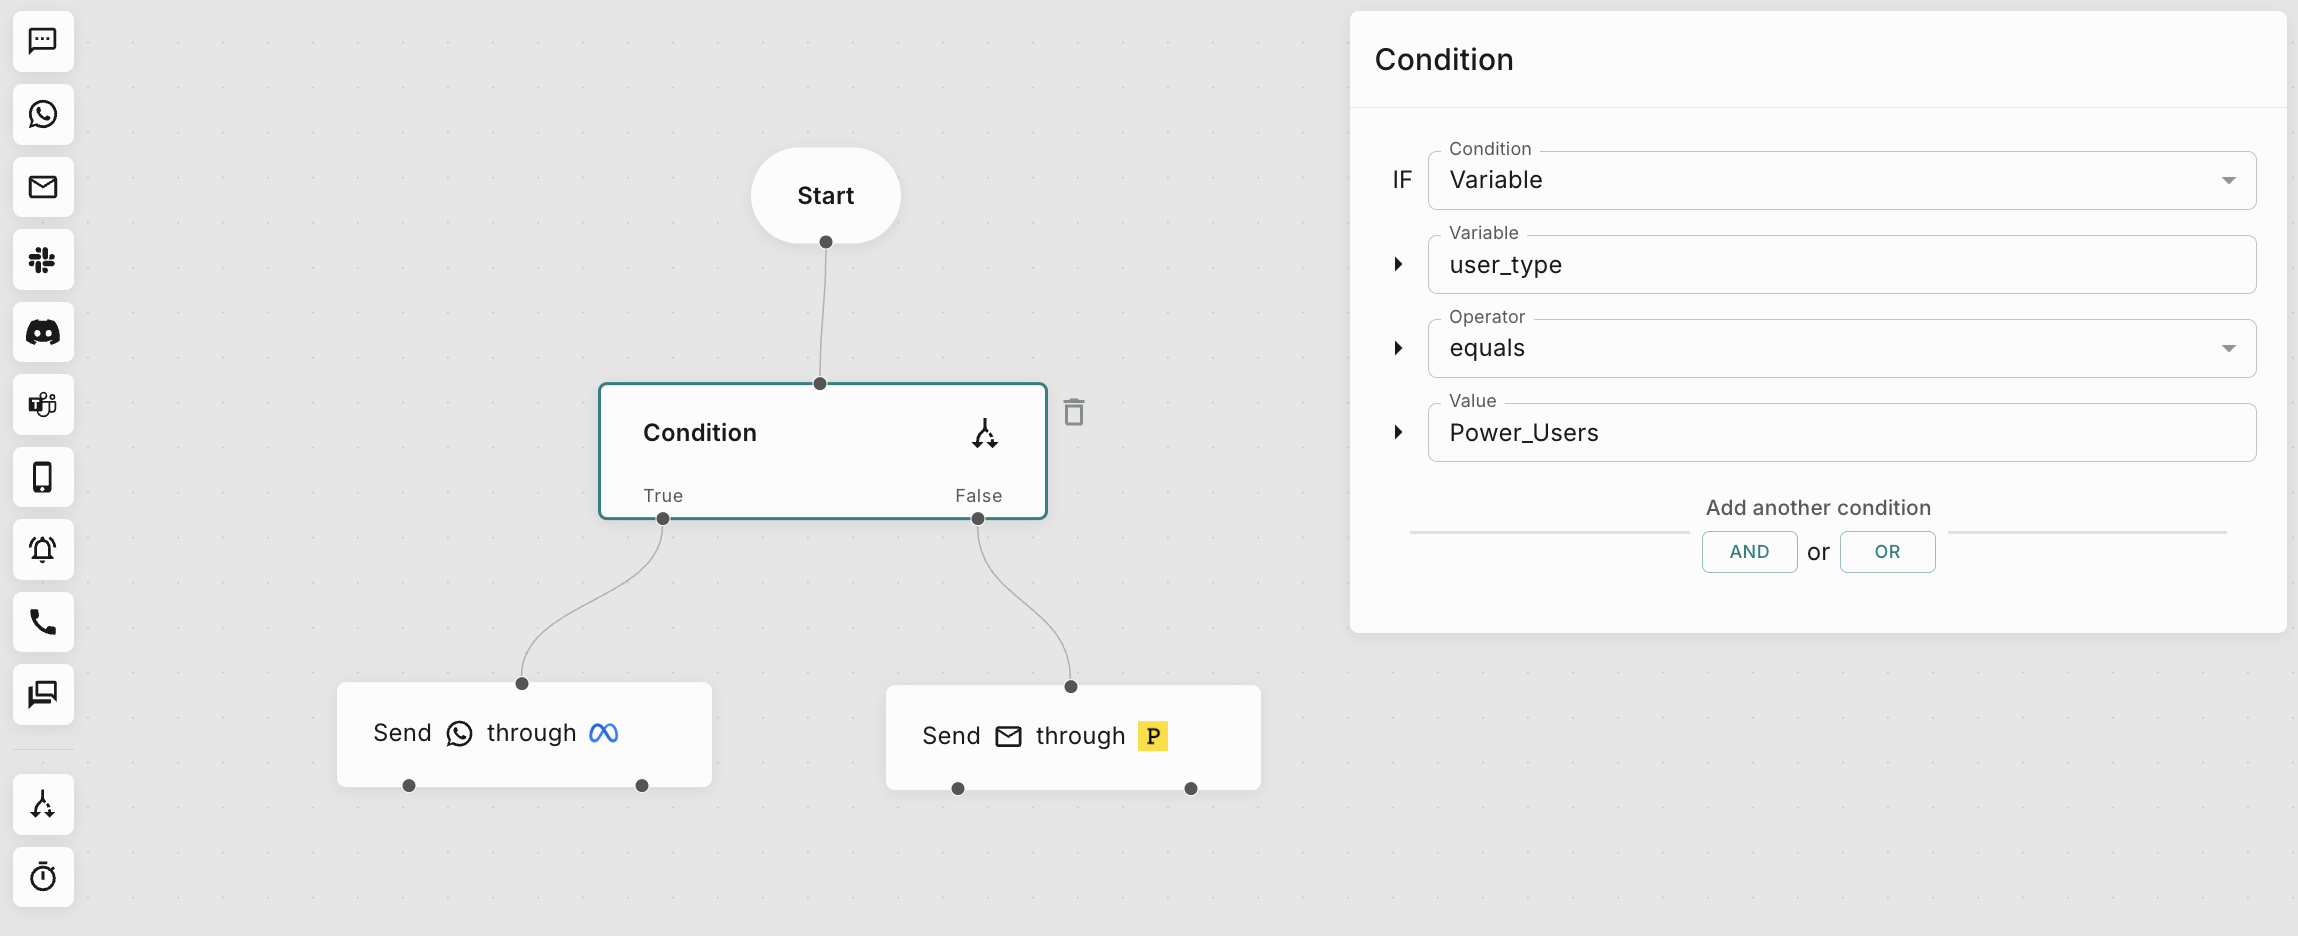Add a Slack node from sidebar
The image size is (2298, 936).
click(x=43, y=260)
